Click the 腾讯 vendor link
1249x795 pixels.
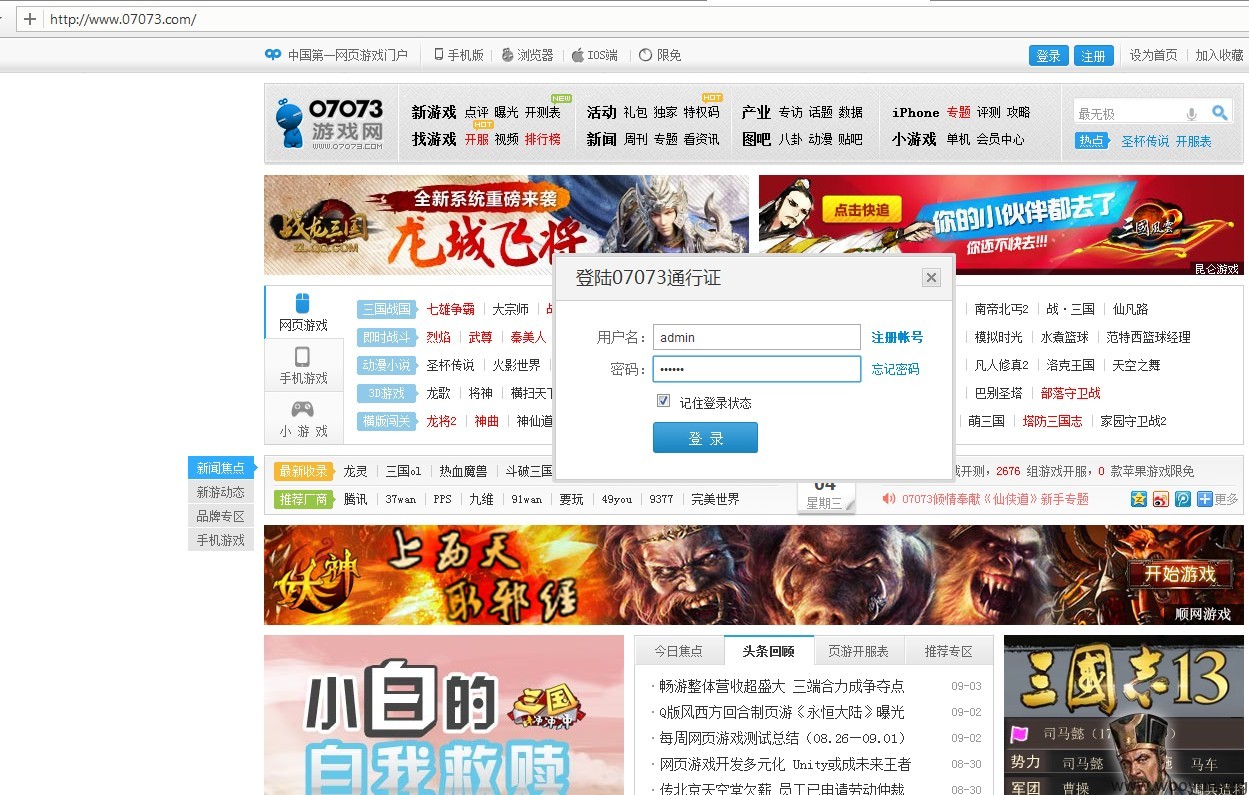[355, 499]
